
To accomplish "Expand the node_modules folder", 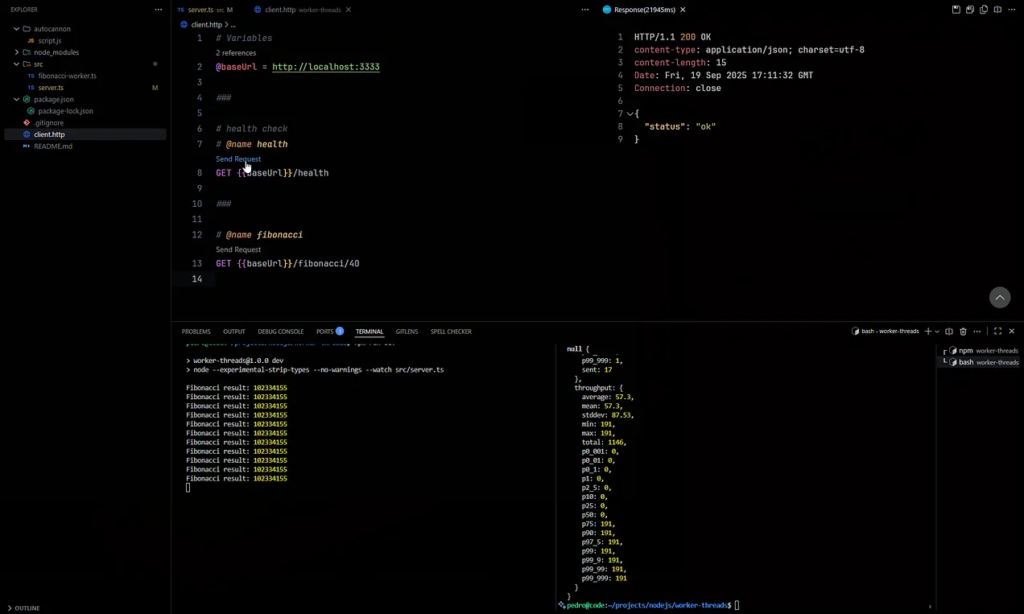I will click(x=17, y=52).
